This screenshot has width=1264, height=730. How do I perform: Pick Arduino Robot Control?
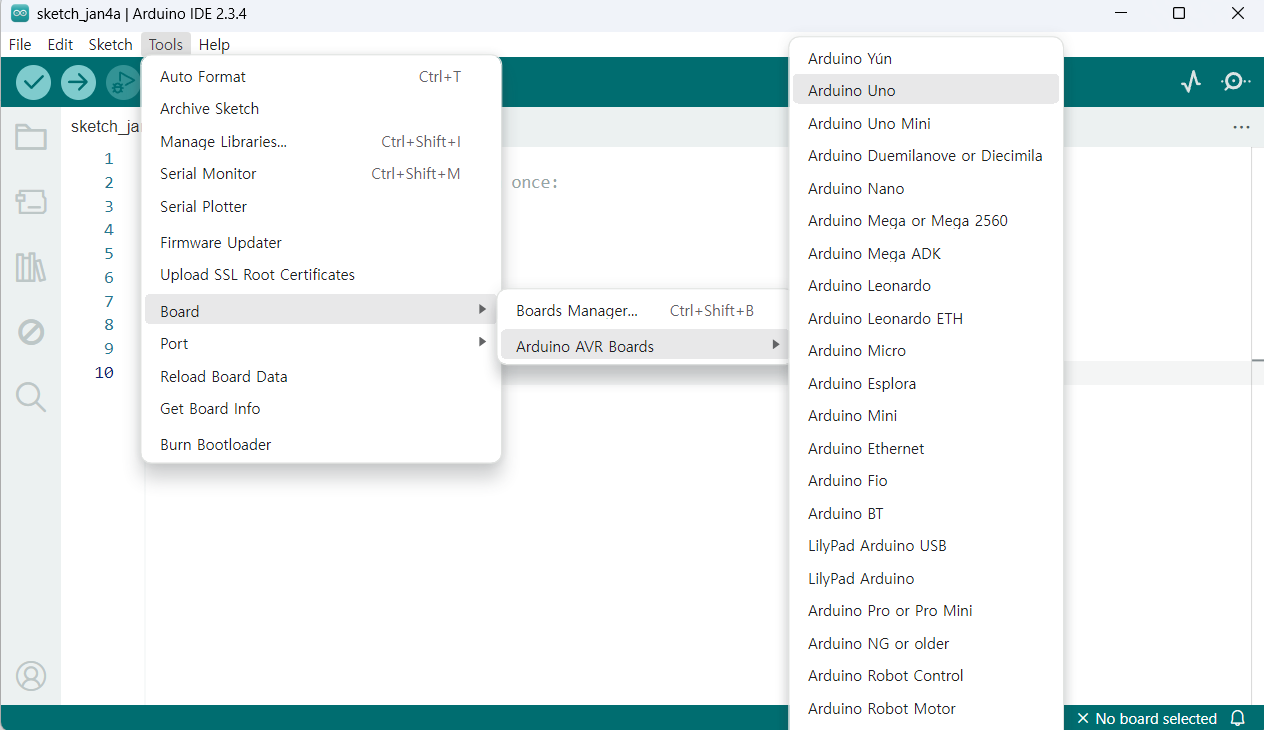pos(926,675)
